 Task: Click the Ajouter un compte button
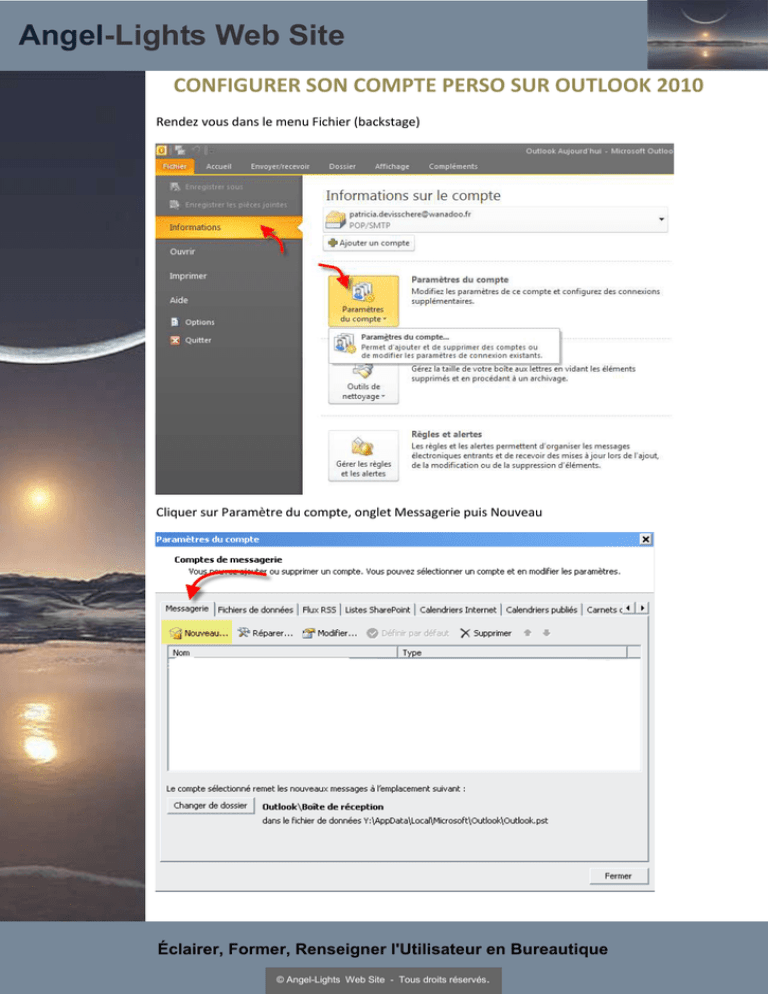tap(369, 243)
